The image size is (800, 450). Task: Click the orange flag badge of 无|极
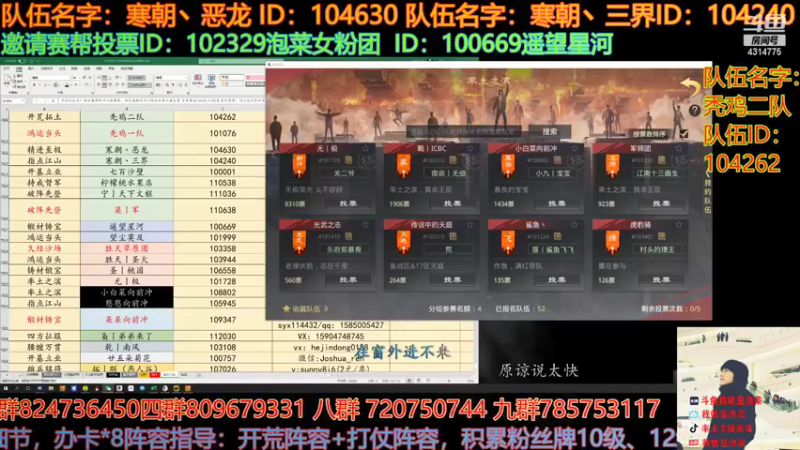pyautogui.click(x=299, y=166)
